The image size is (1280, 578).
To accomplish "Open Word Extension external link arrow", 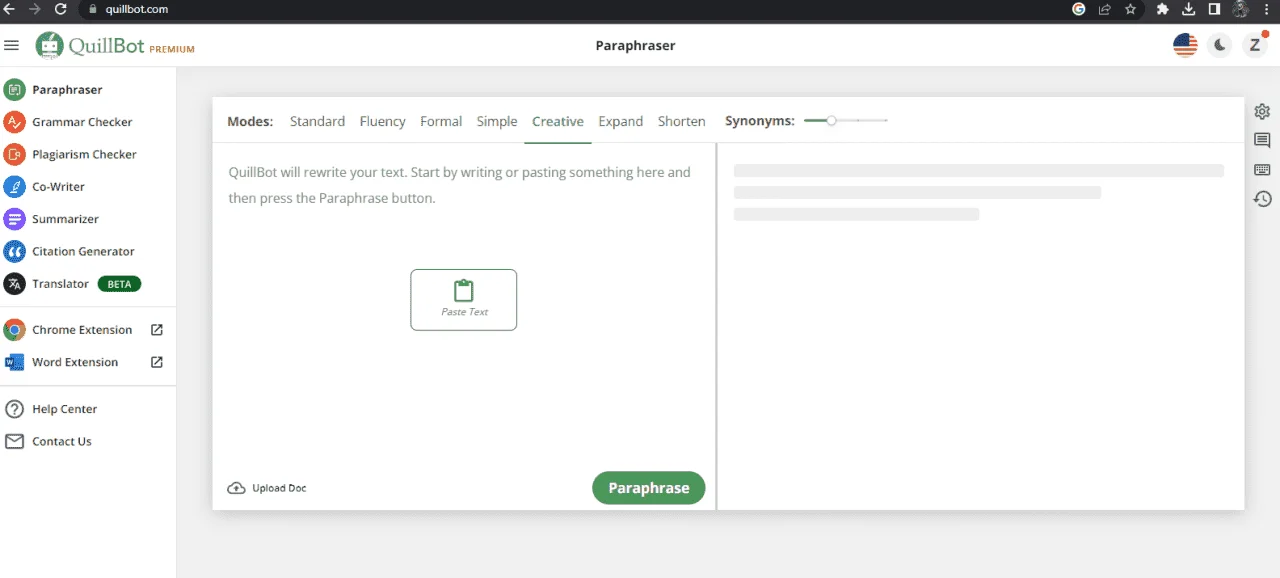I will point(157,362).
